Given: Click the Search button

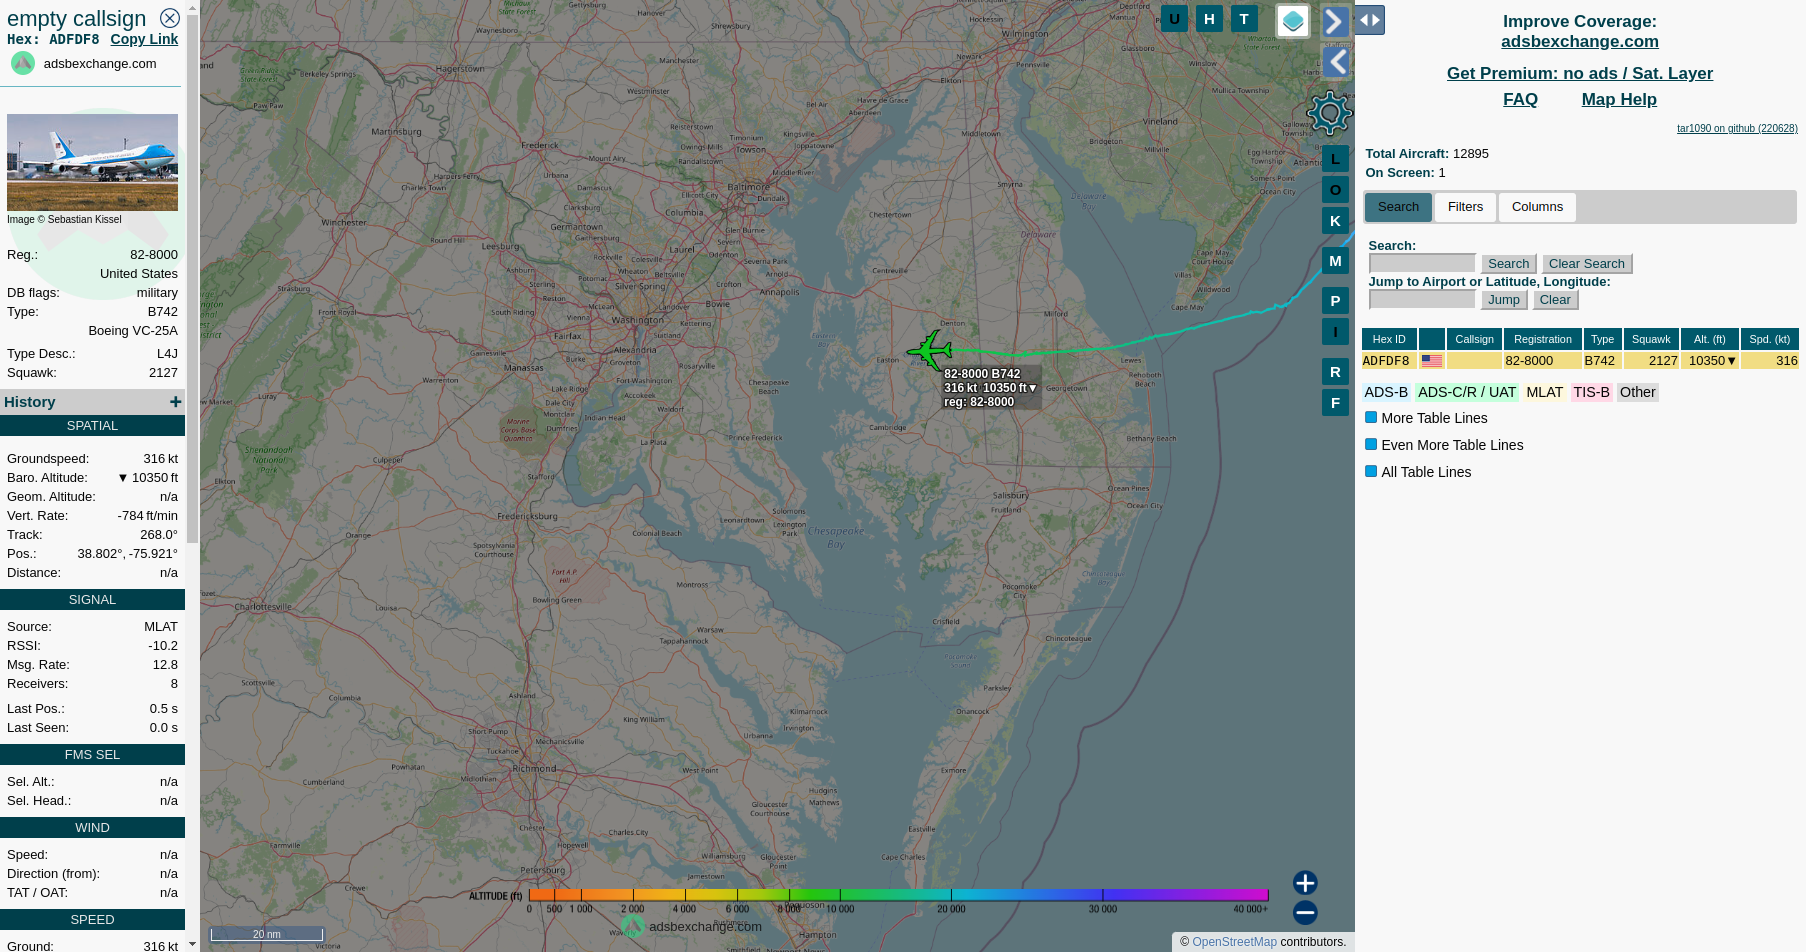Looking at the screenshot, I should [x=1508, y=264].
